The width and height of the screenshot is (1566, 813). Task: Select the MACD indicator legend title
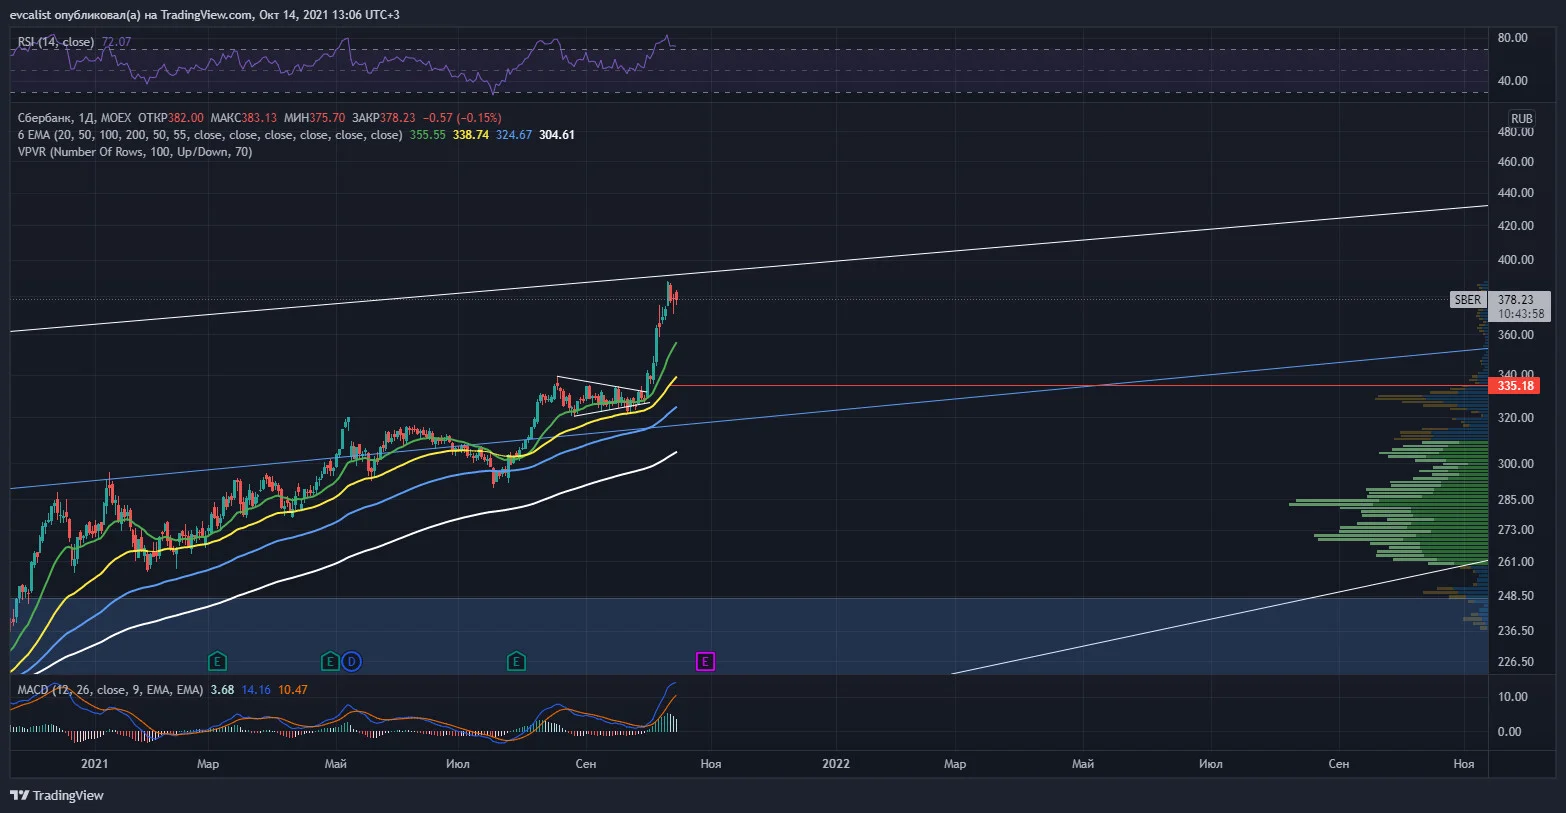click(110, 690)
